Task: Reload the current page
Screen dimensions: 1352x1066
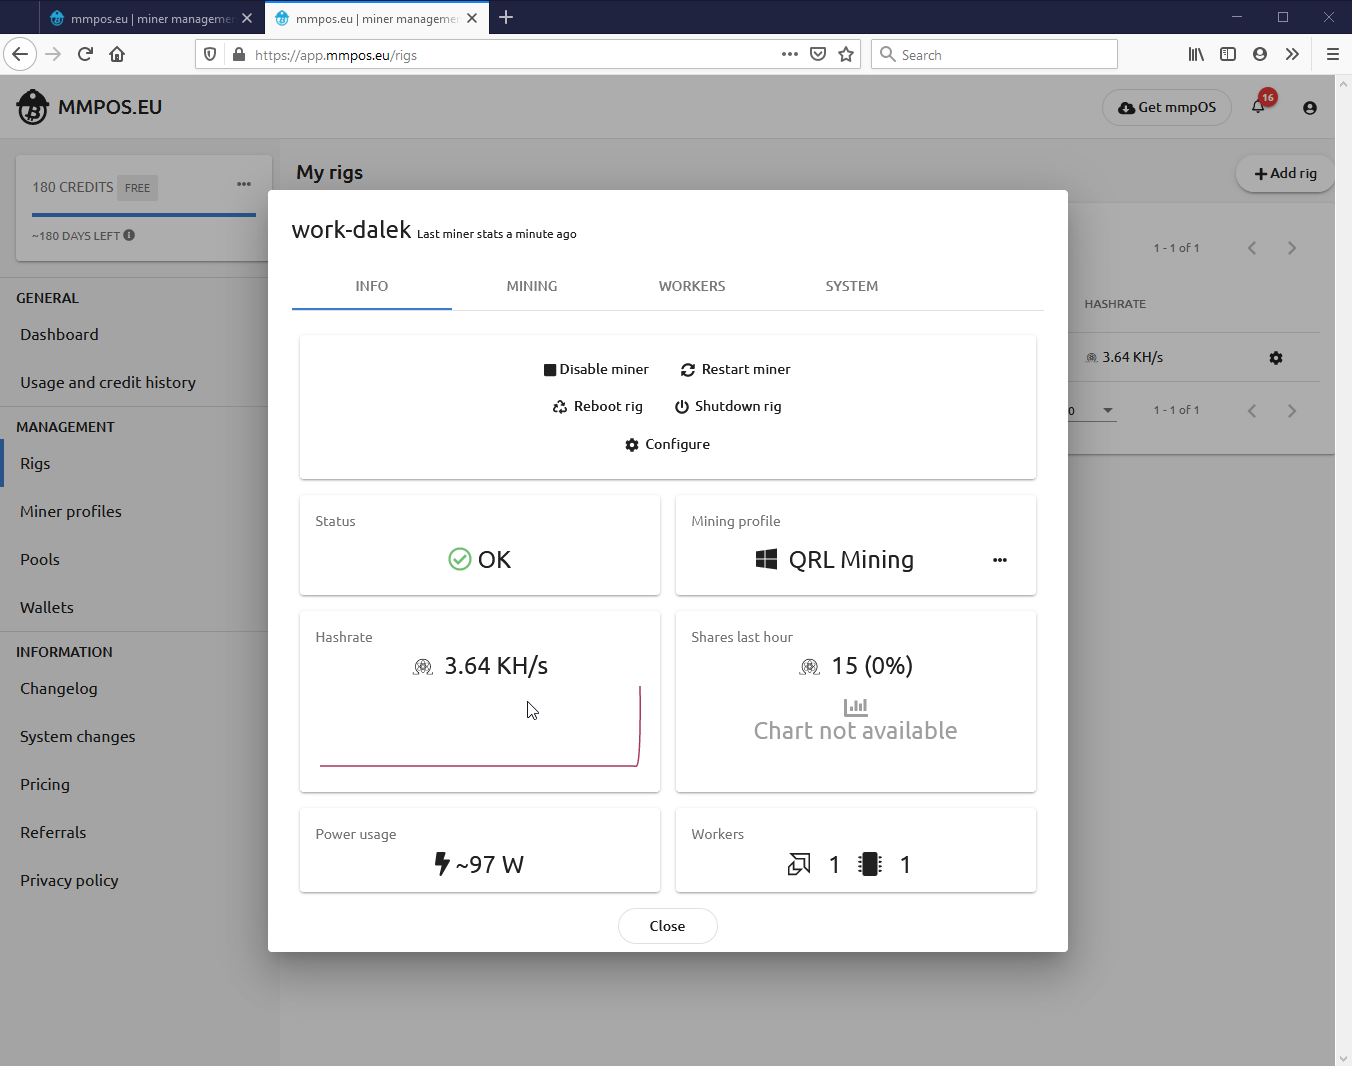Action: (x=85, y=54)
